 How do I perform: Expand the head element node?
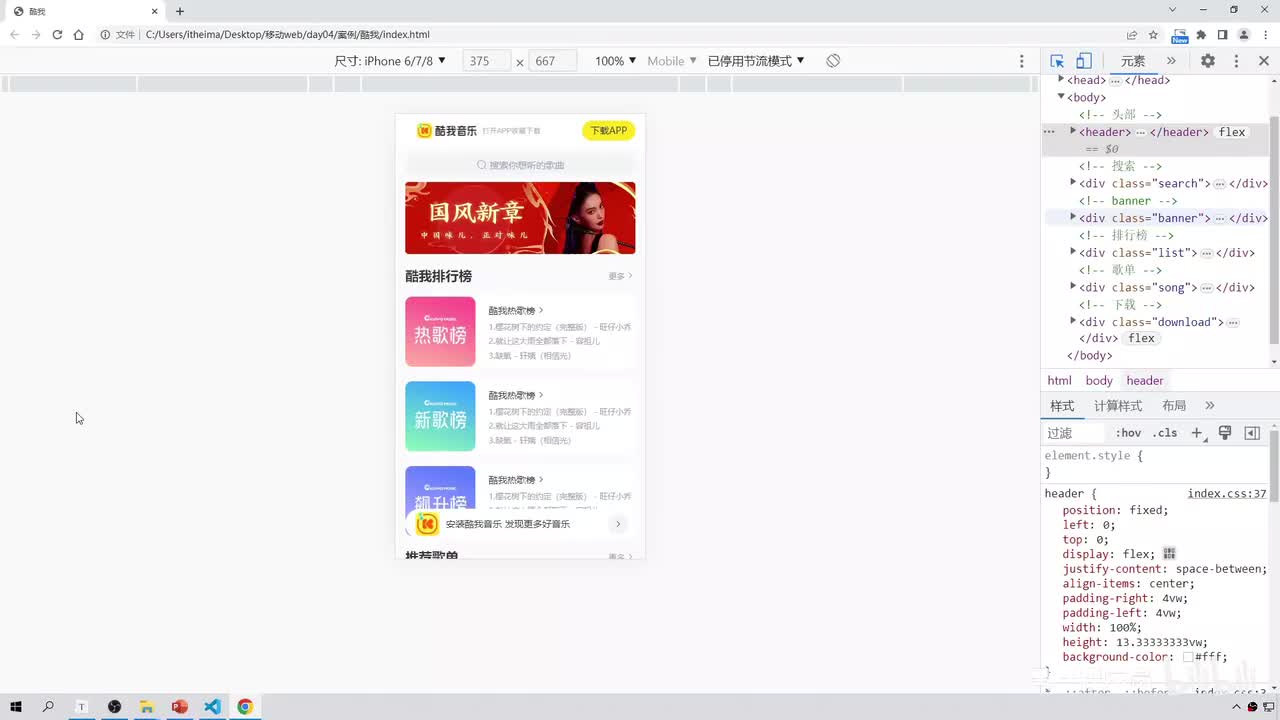click(x=1061, y=79)
